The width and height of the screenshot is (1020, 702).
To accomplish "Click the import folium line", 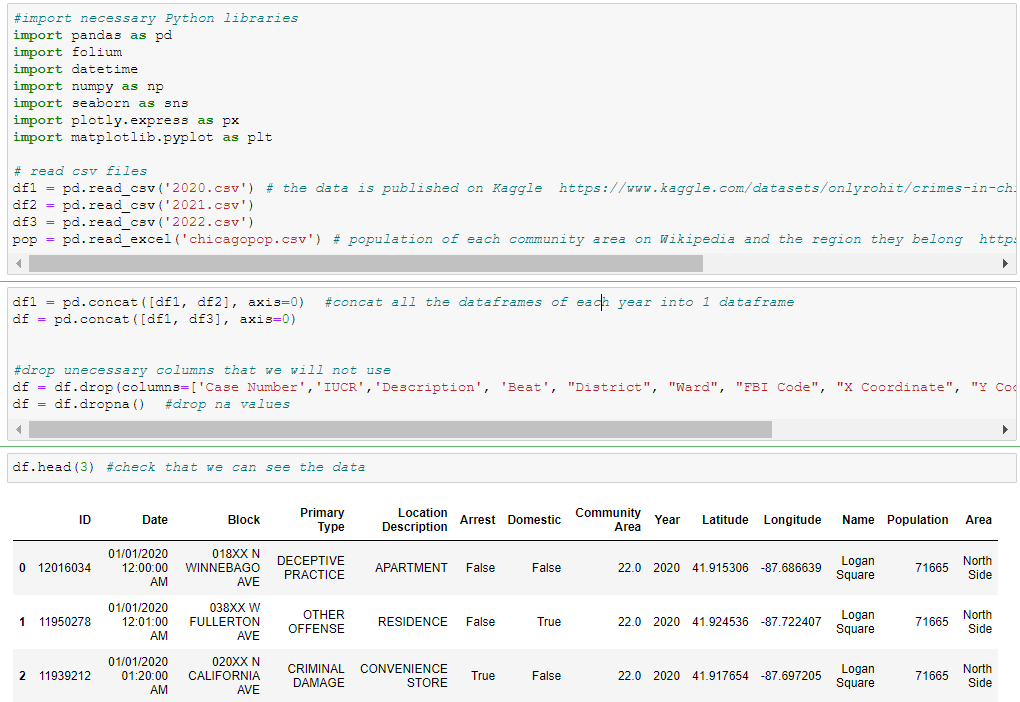I will [x=68, y=52].
